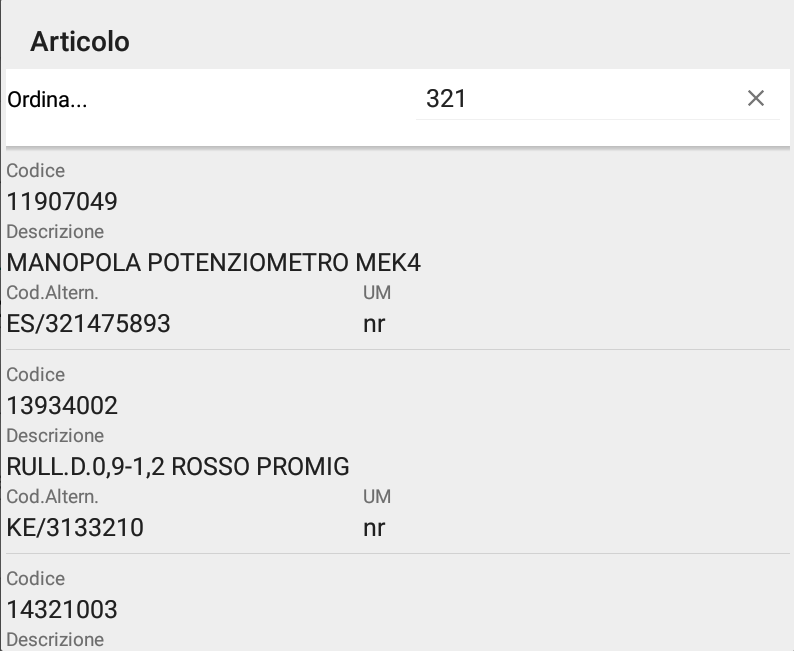Click the Codice label above 13934002
This screenshot has height=651, width=794.
(35, 375)
